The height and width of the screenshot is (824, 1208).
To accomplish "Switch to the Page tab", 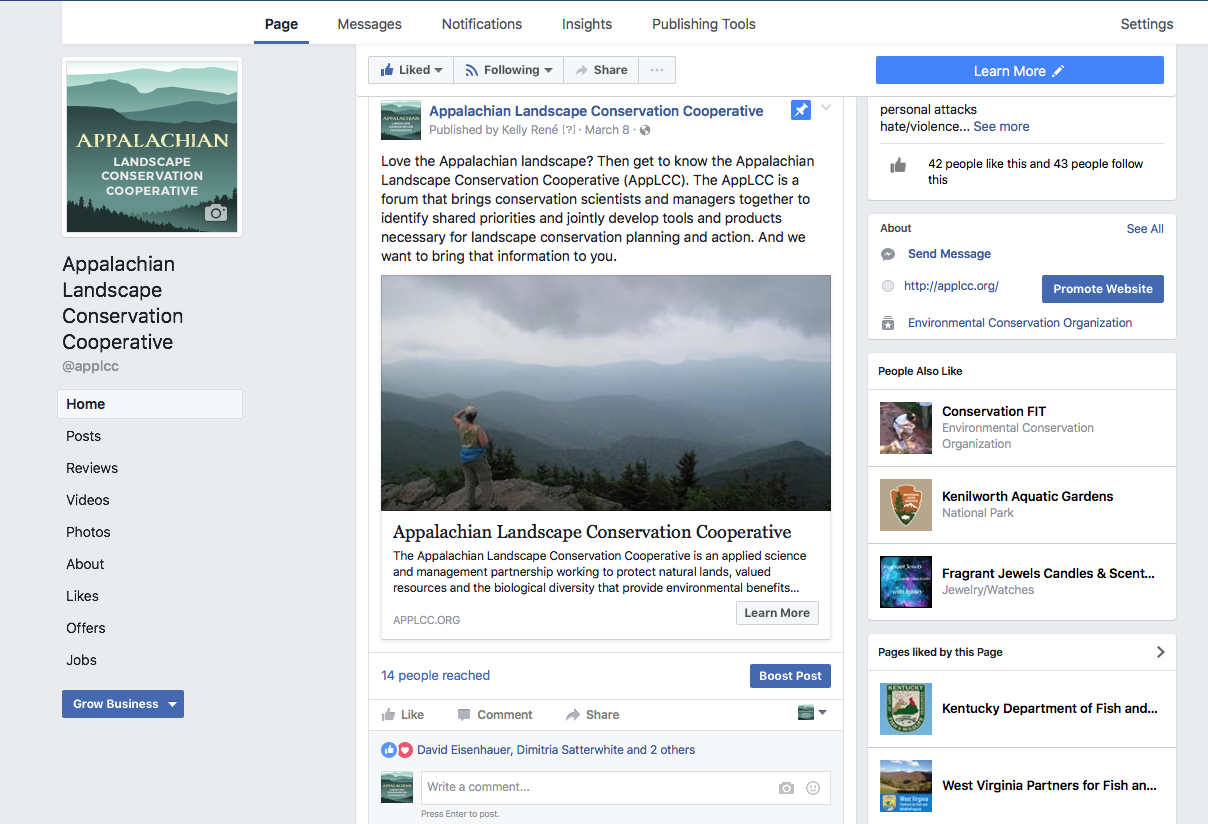I will click(x=281, y=24).
